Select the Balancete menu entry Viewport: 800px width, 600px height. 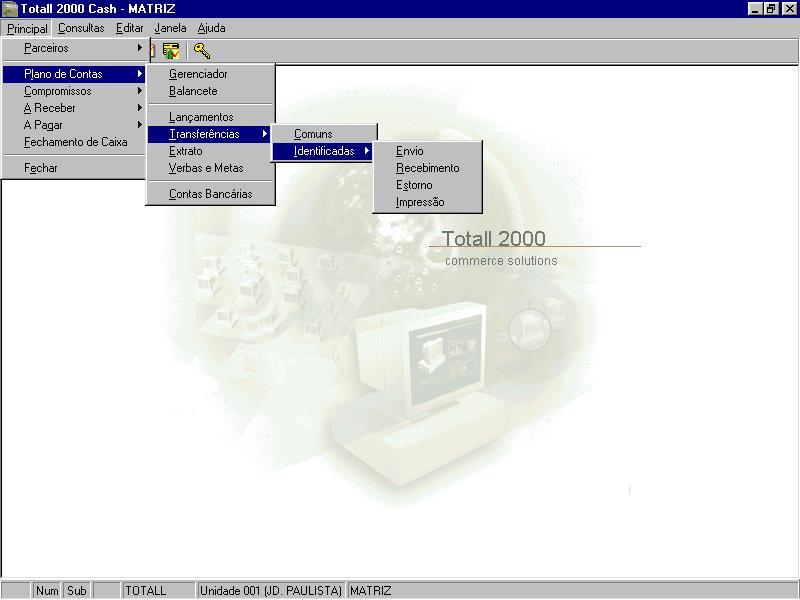point(210,91)
